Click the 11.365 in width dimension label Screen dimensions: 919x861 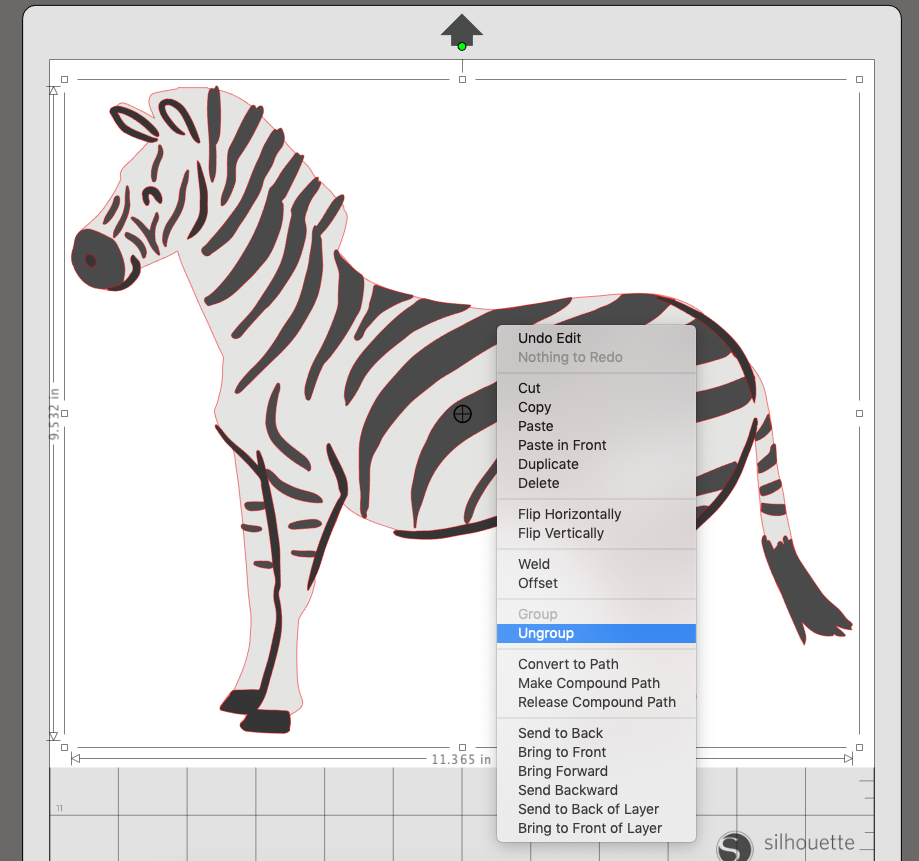click(x=461, y=759)
